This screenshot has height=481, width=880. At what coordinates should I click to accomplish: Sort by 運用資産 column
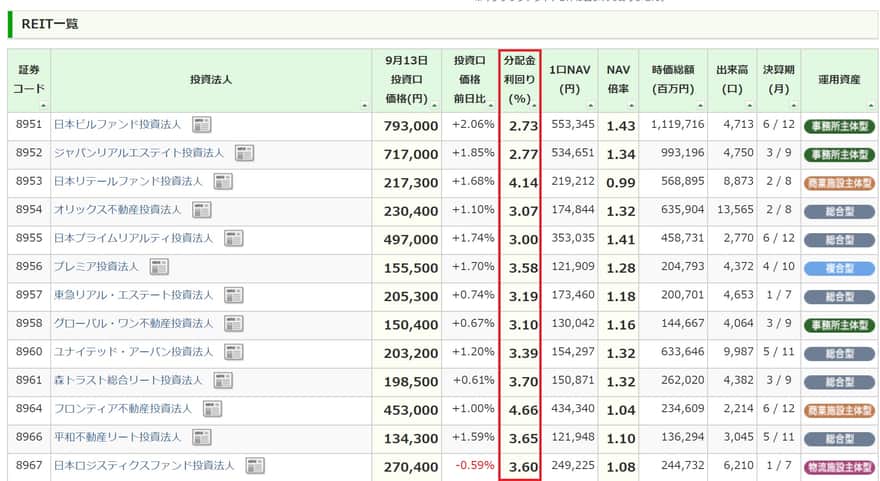click(871, 106)
